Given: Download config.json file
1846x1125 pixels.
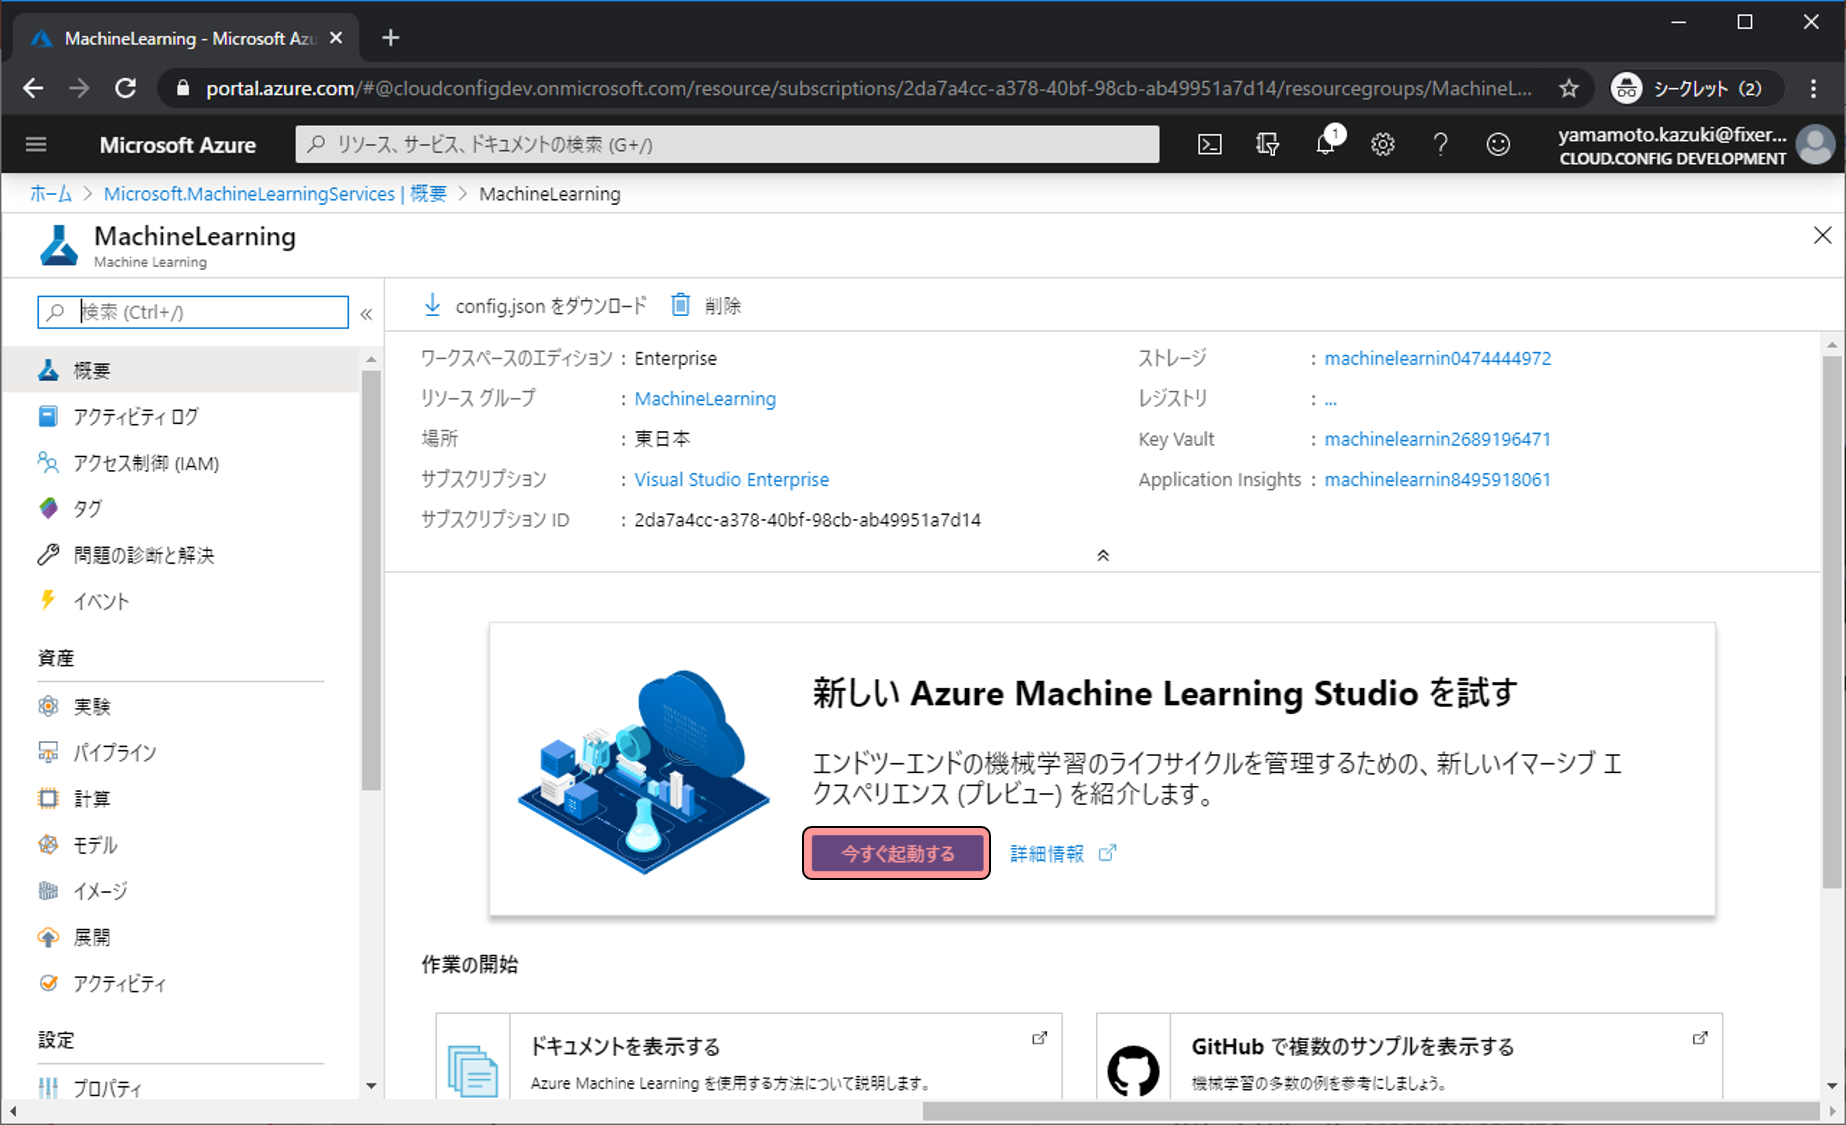Looking at the screenshot, I should [x=535, y=306].
